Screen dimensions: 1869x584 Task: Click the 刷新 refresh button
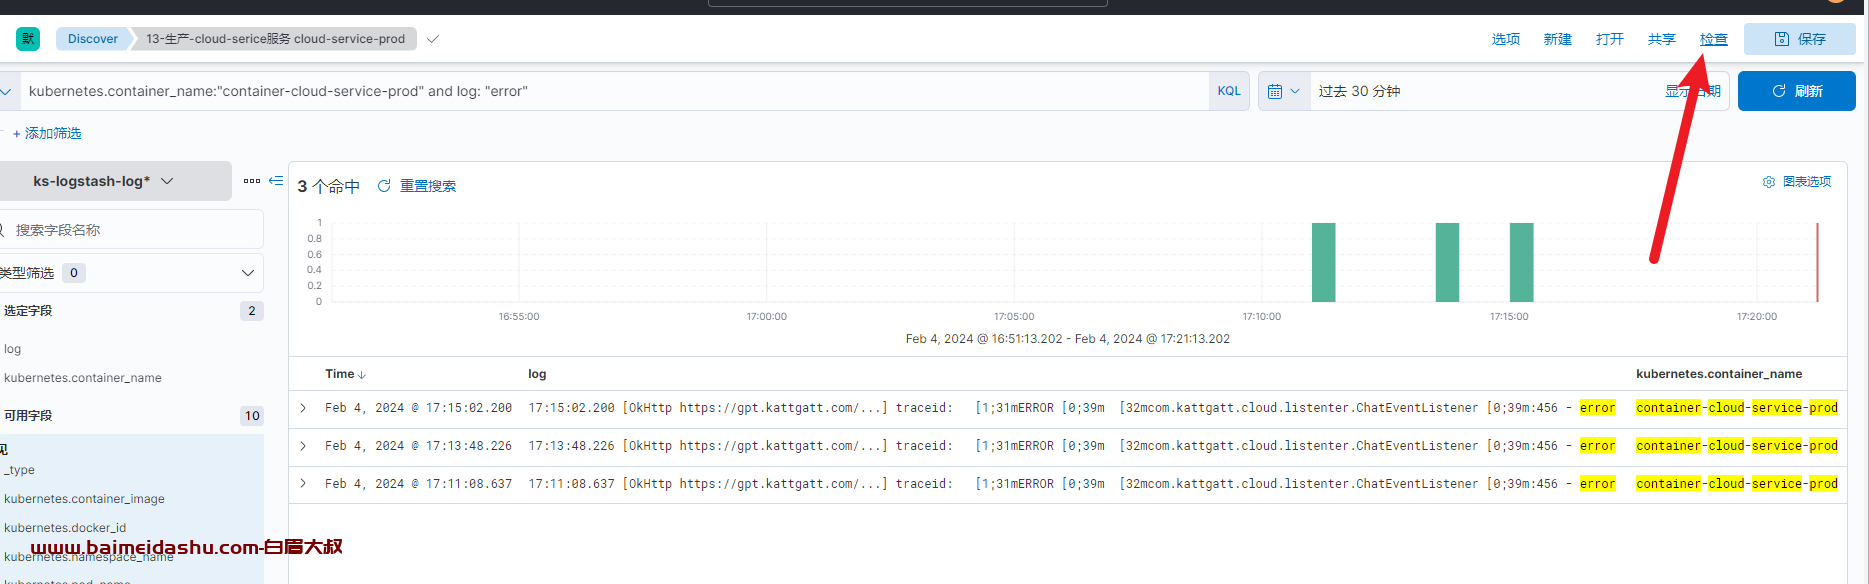pyautogui.click(x=1796, y=91)
